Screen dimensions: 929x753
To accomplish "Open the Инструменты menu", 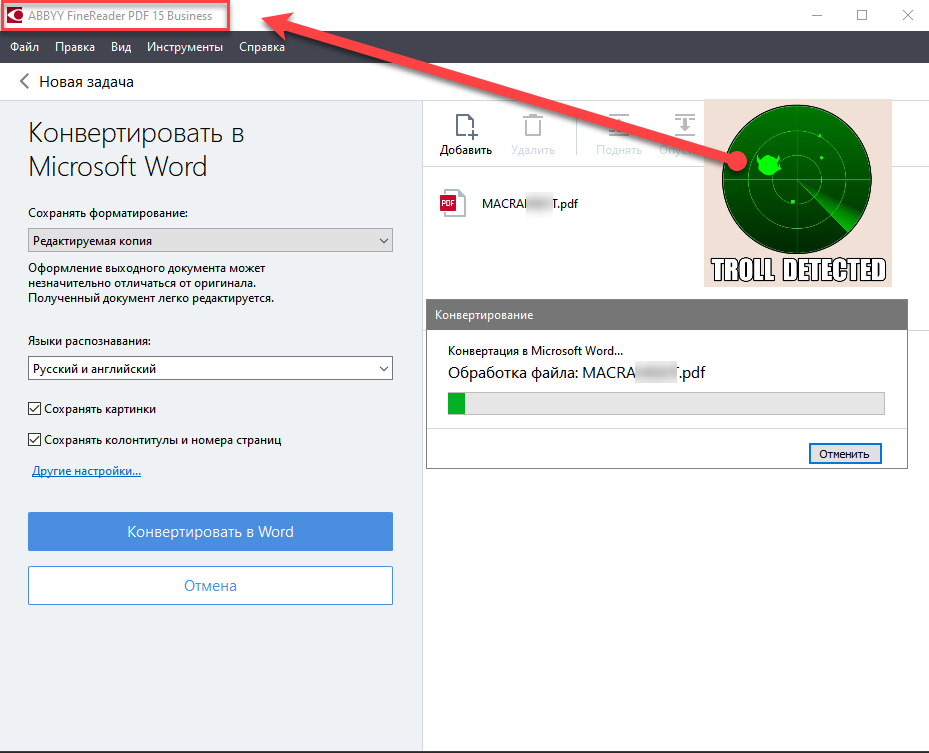I will (x=185, y=47).
